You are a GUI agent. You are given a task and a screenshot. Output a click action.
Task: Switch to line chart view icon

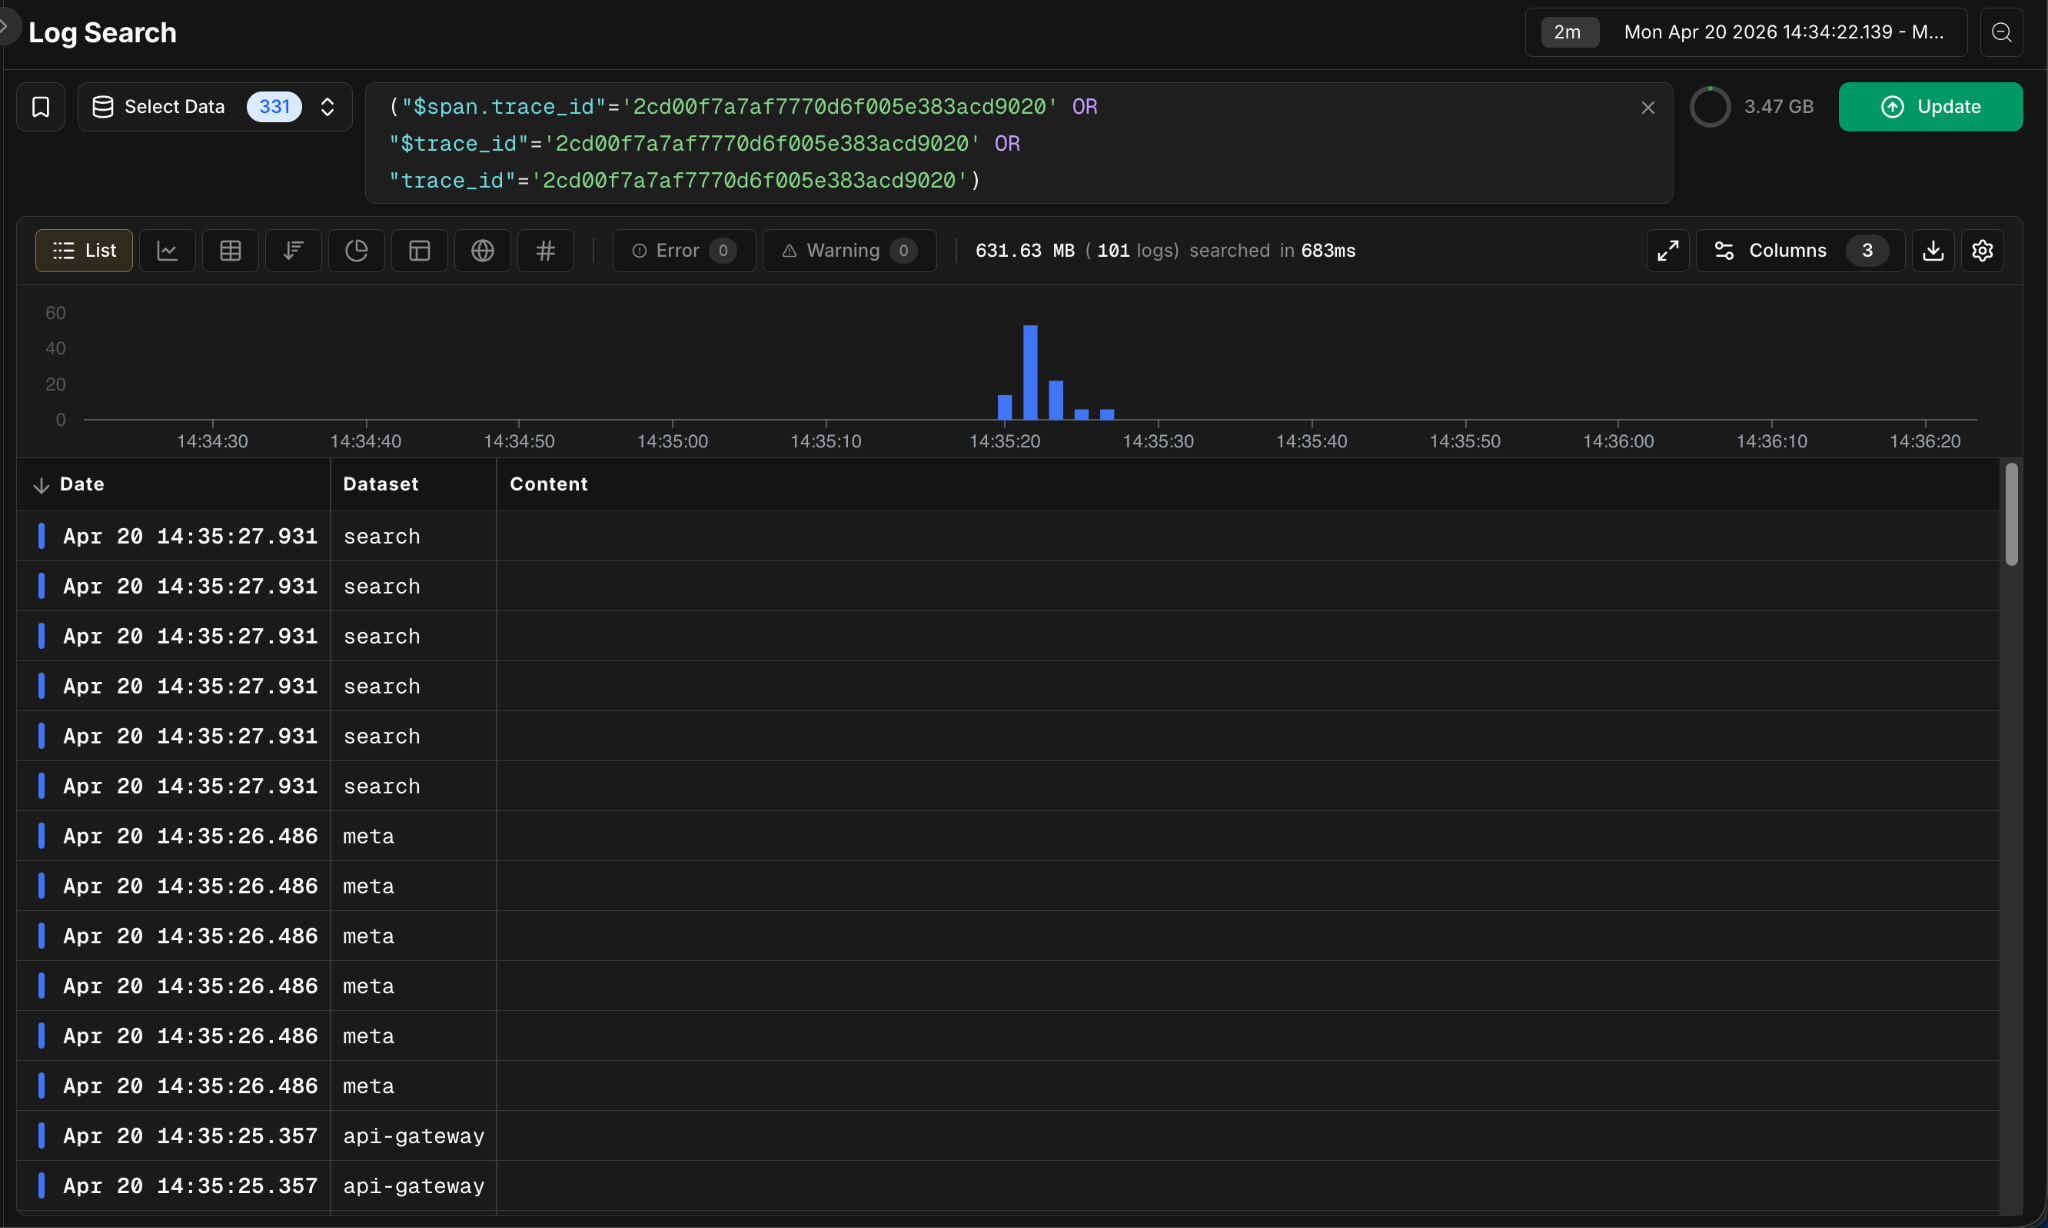(x=167, y=251)
